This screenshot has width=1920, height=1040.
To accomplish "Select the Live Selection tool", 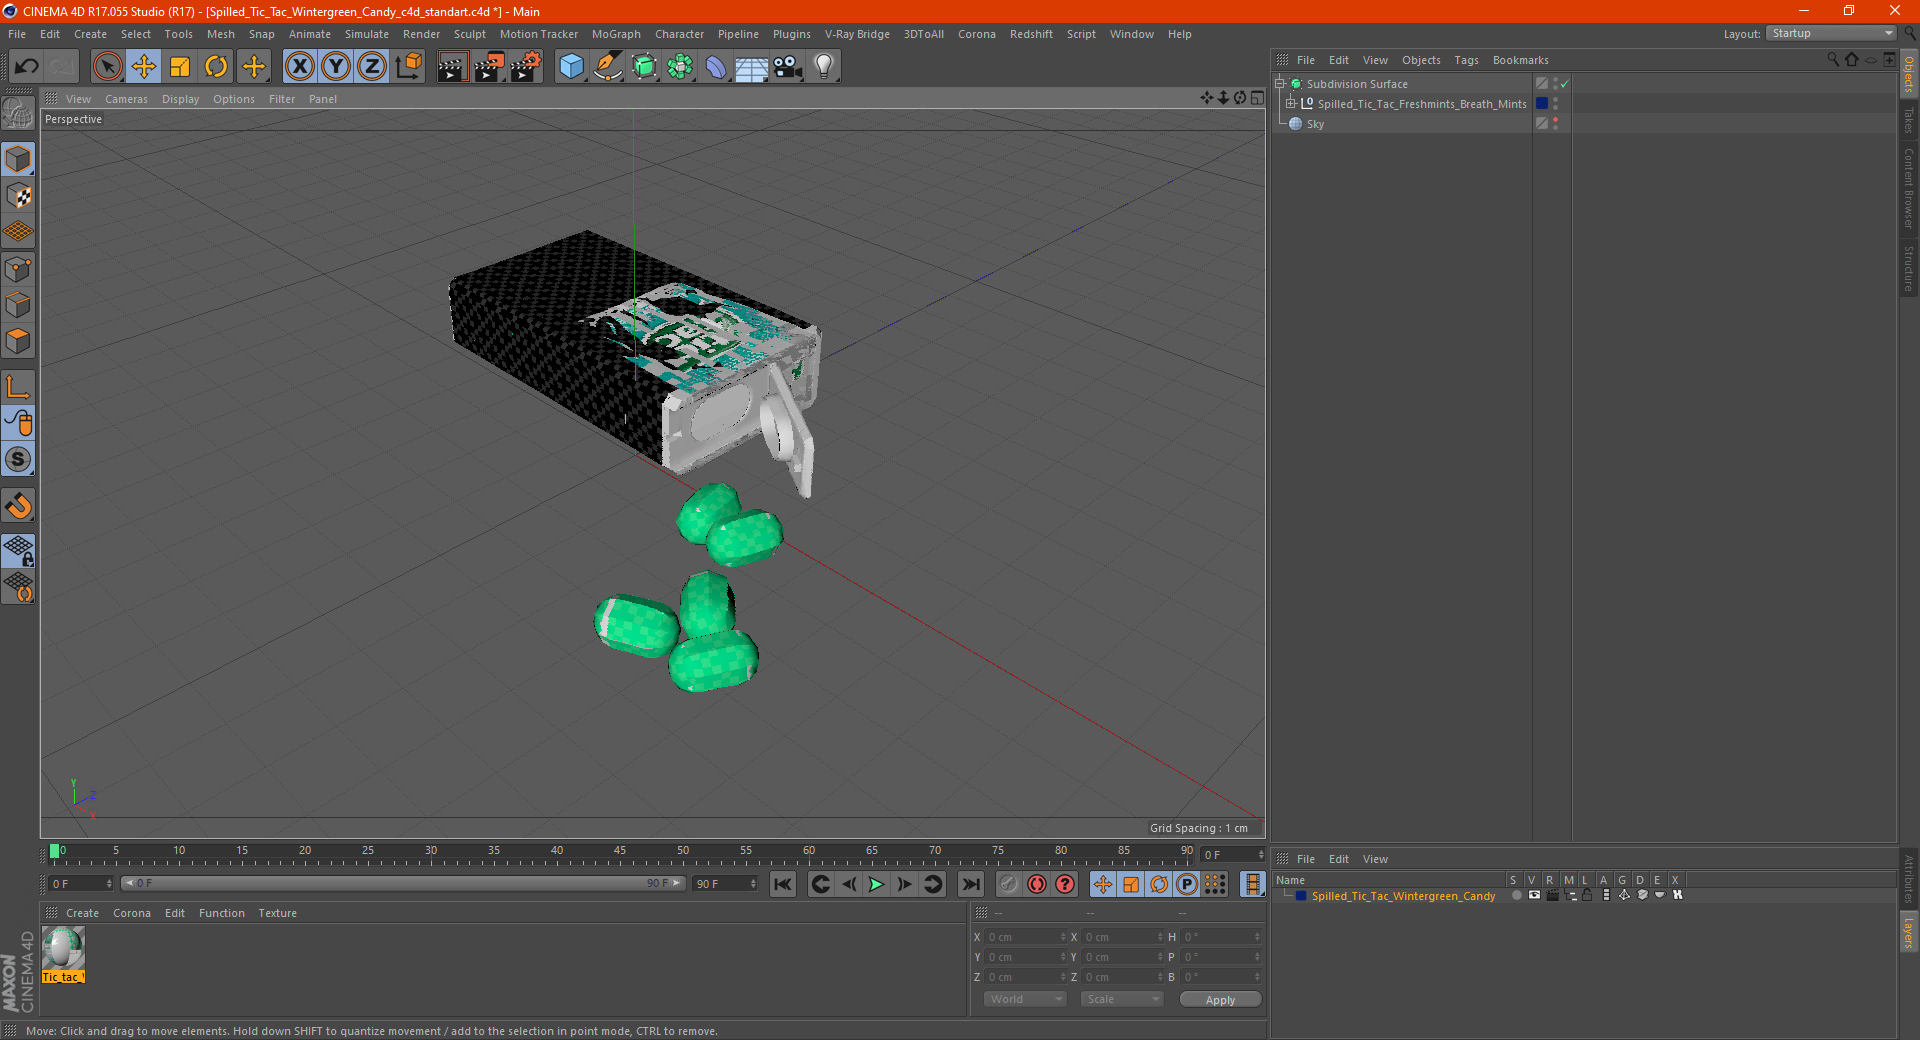I will click(107, 67).
